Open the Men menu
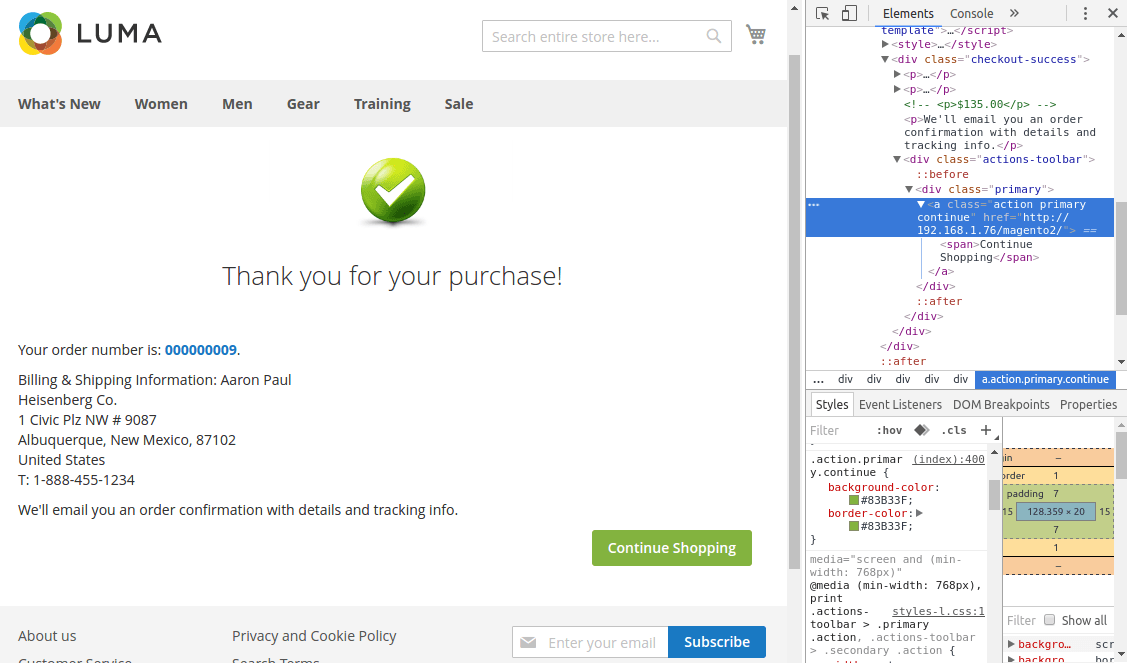The height and width of the screenshot is (663, 1127). point(237,104)
